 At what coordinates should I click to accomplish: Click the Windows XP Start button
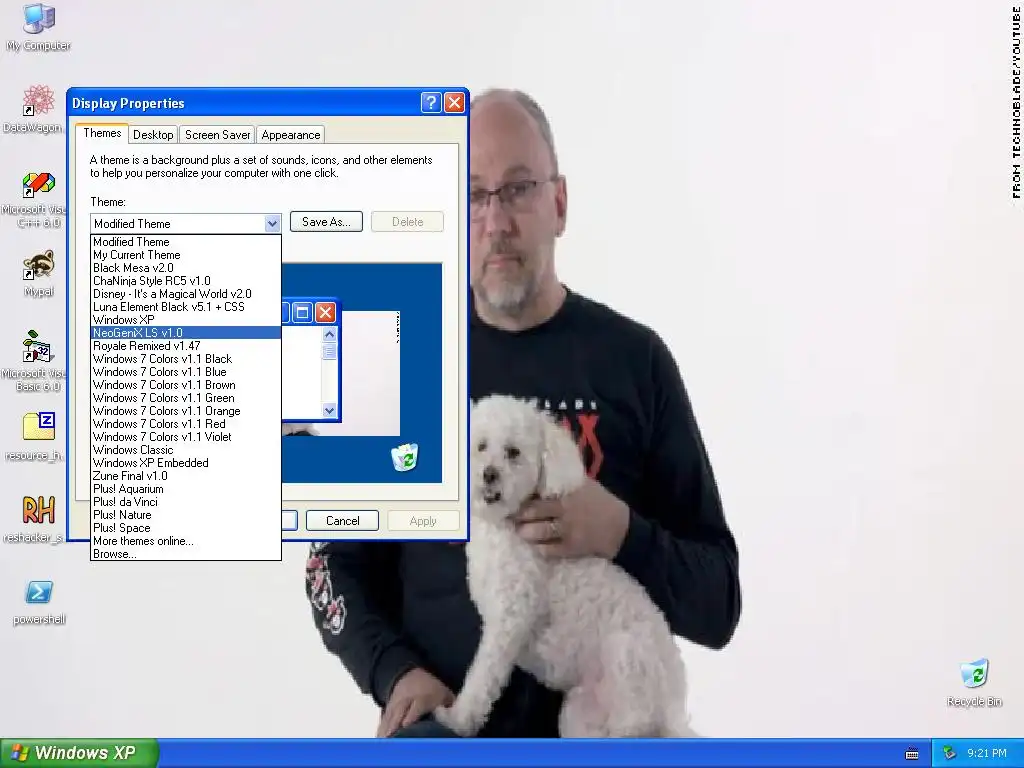coord(79,753)
